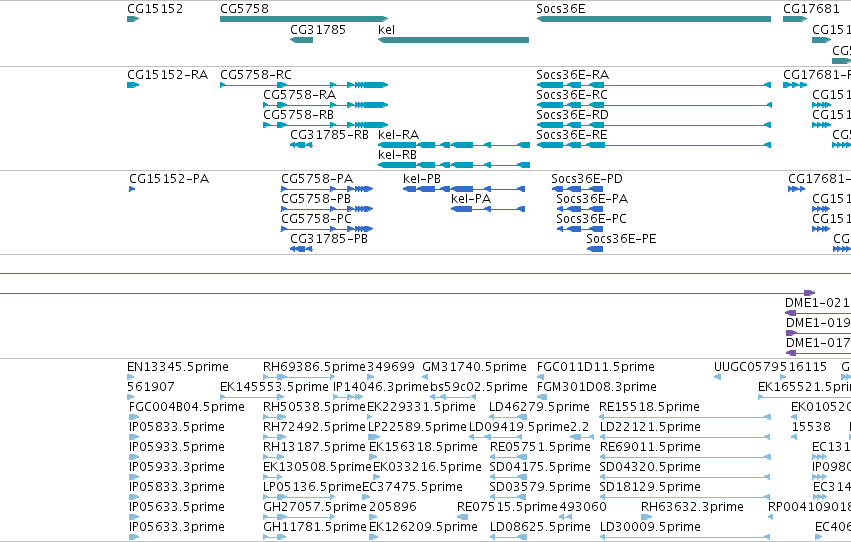Open EST LD46279.5prime label
The image size is (851, 542).
pyautogui.click(x=539, y=407)
